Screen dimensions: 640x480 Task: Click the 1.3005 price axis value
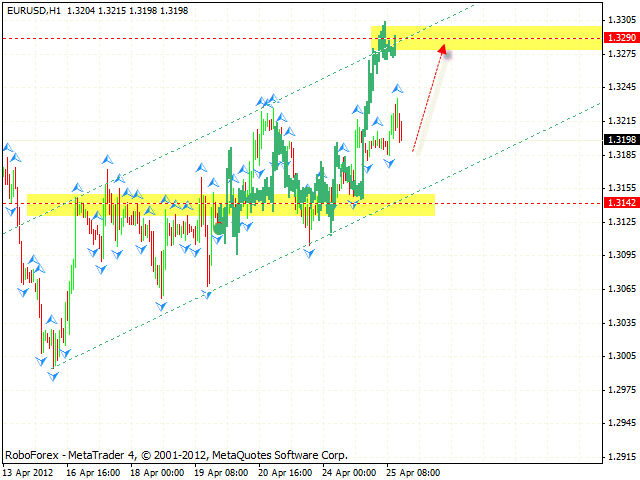pyautogui.click(x=622, y=356)
